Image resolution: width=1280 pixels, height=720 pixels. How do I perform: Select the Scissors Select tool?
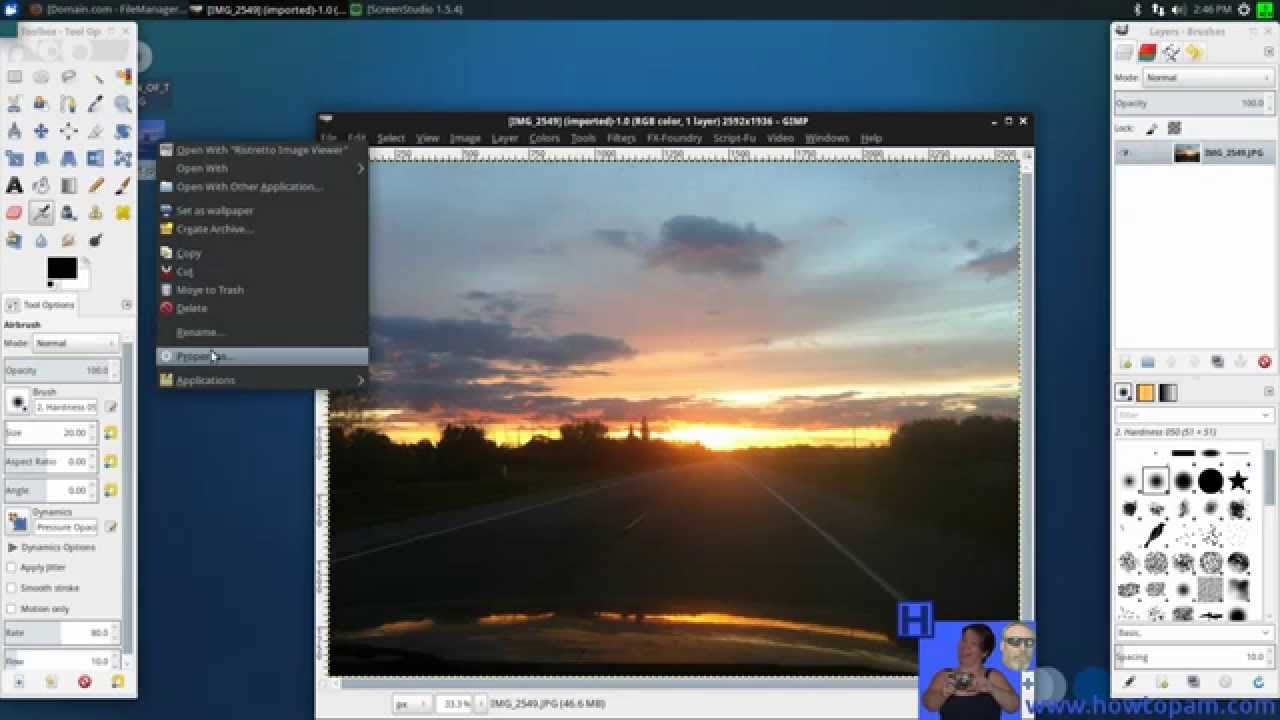point(14,104)
